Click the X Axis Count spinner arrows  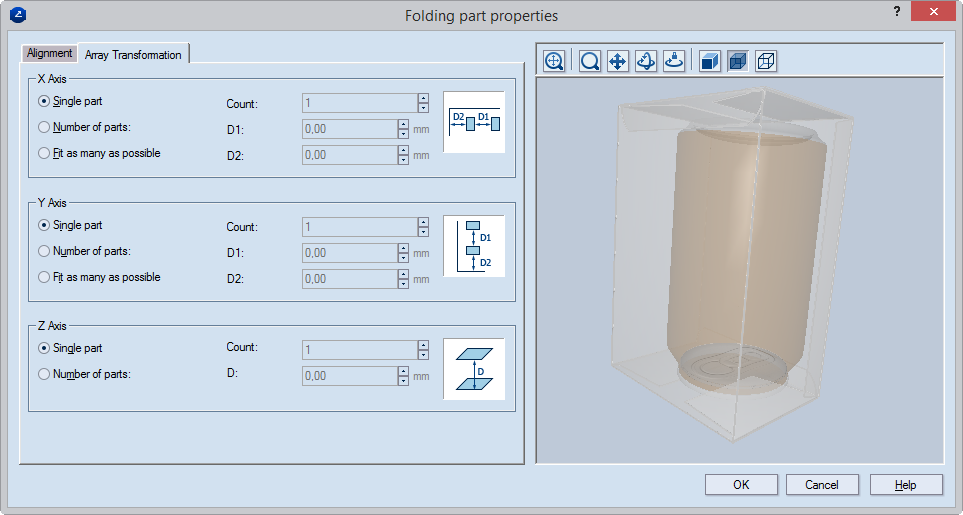[423, 103]
